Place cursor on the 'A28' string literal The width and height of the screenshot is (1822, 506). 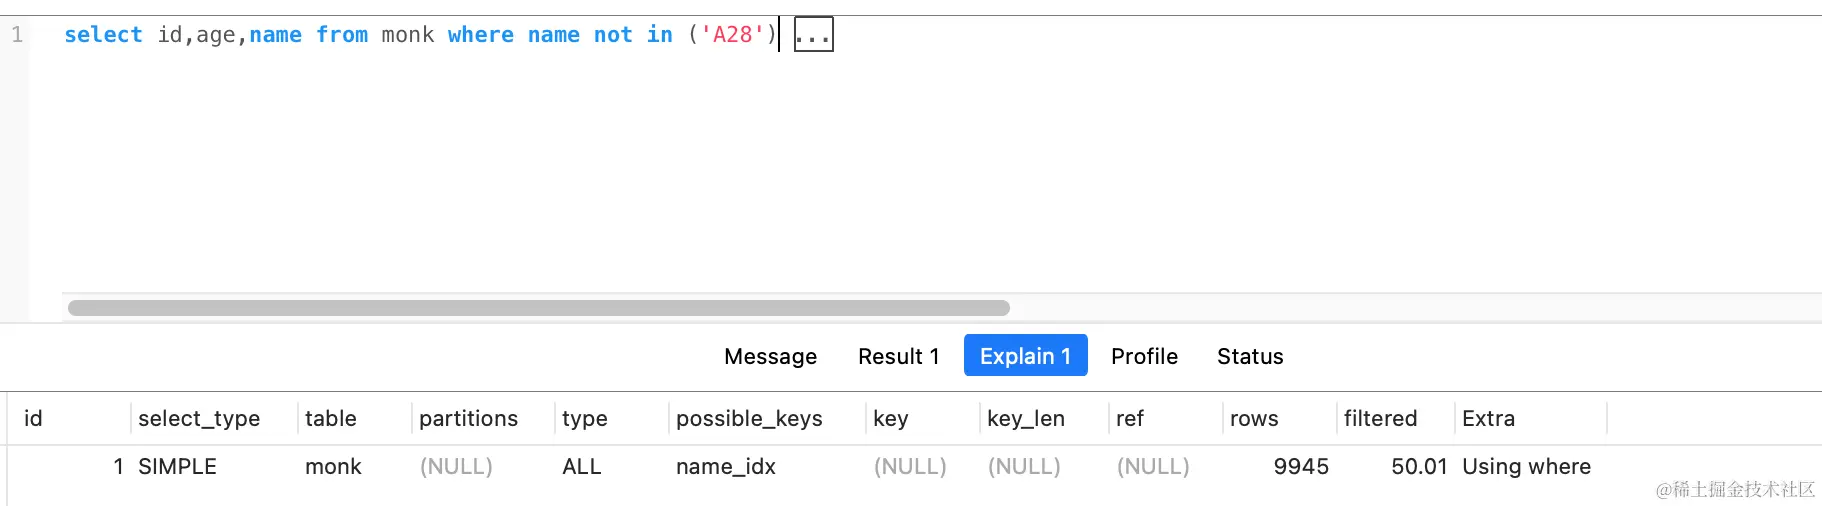(x=732, y=35)
